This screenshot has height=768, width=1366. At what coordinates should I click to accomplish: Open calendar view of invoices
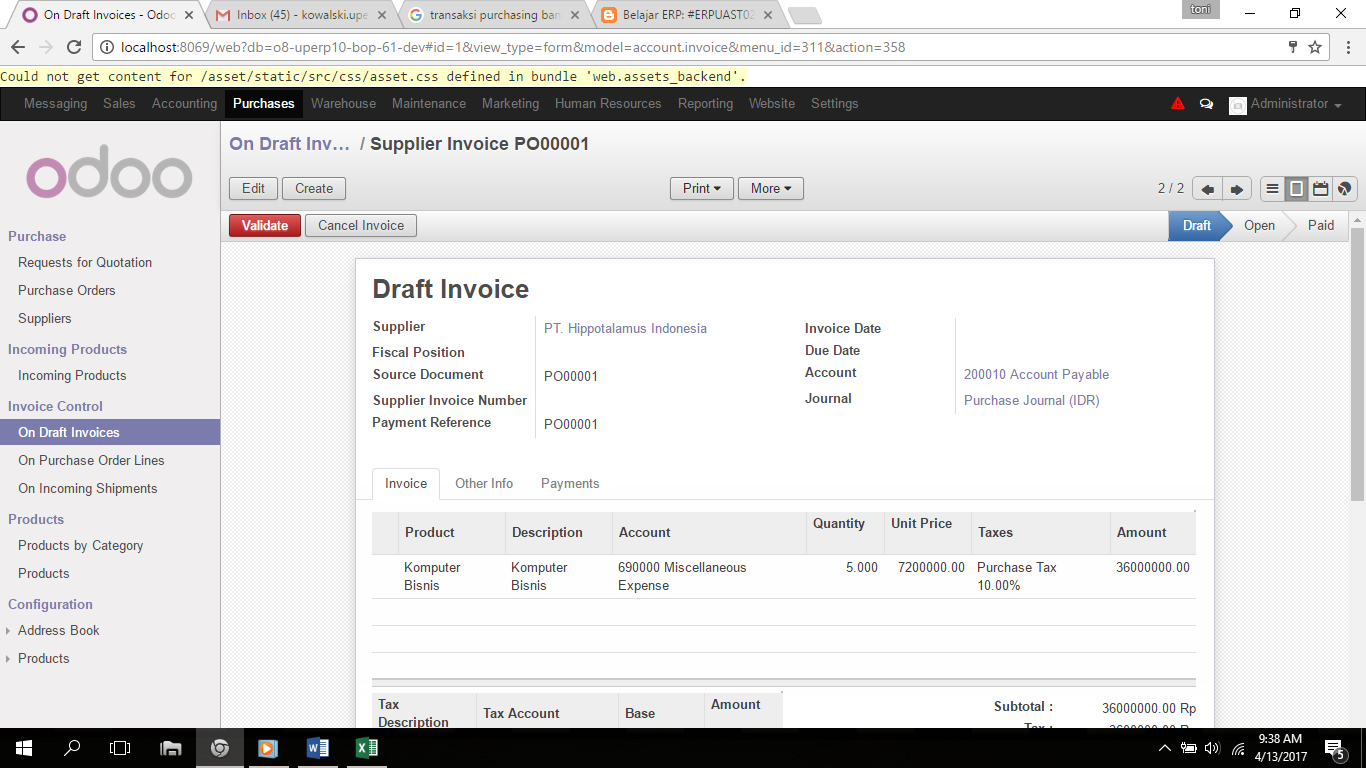(1320, 188)
